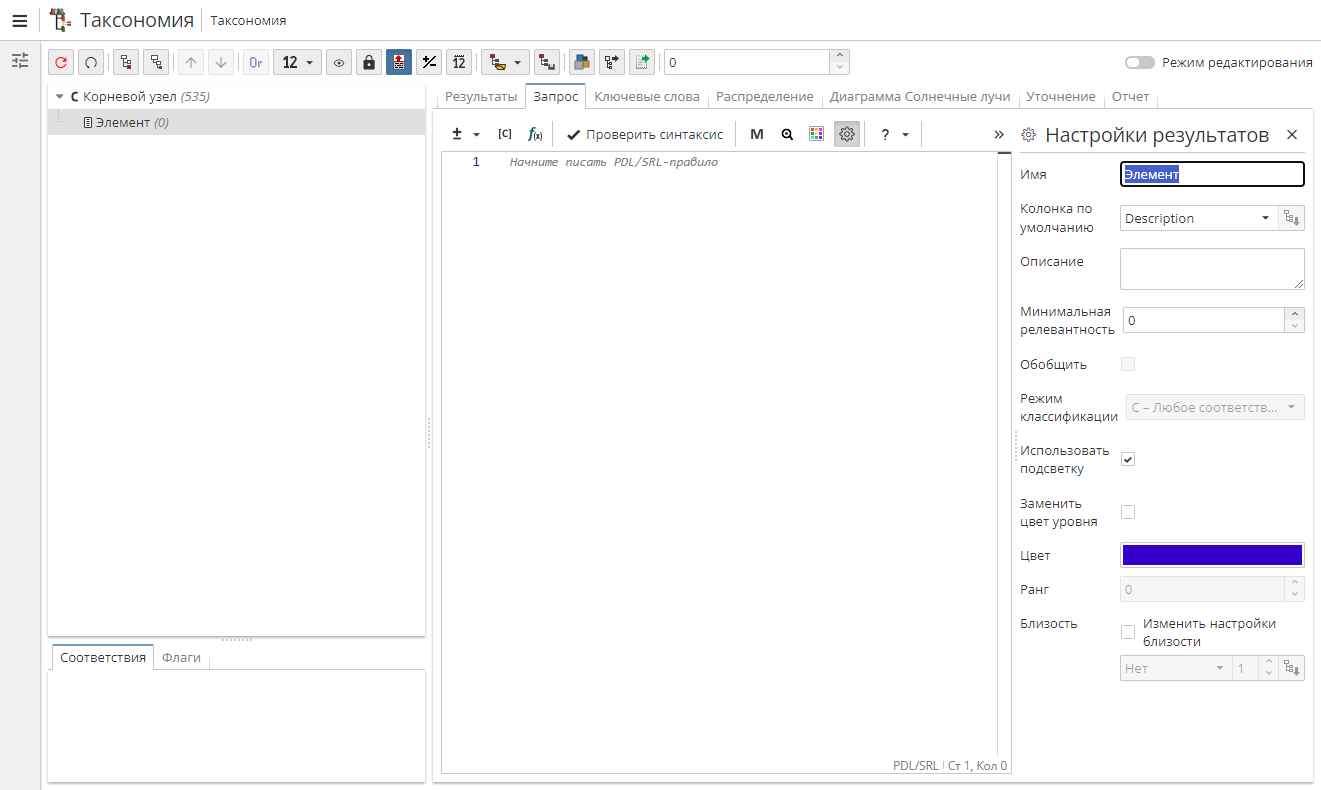Screen dimensions: 1321x790
Task: Toggle the gear results settings icon
Action: (x=847, y=134)
